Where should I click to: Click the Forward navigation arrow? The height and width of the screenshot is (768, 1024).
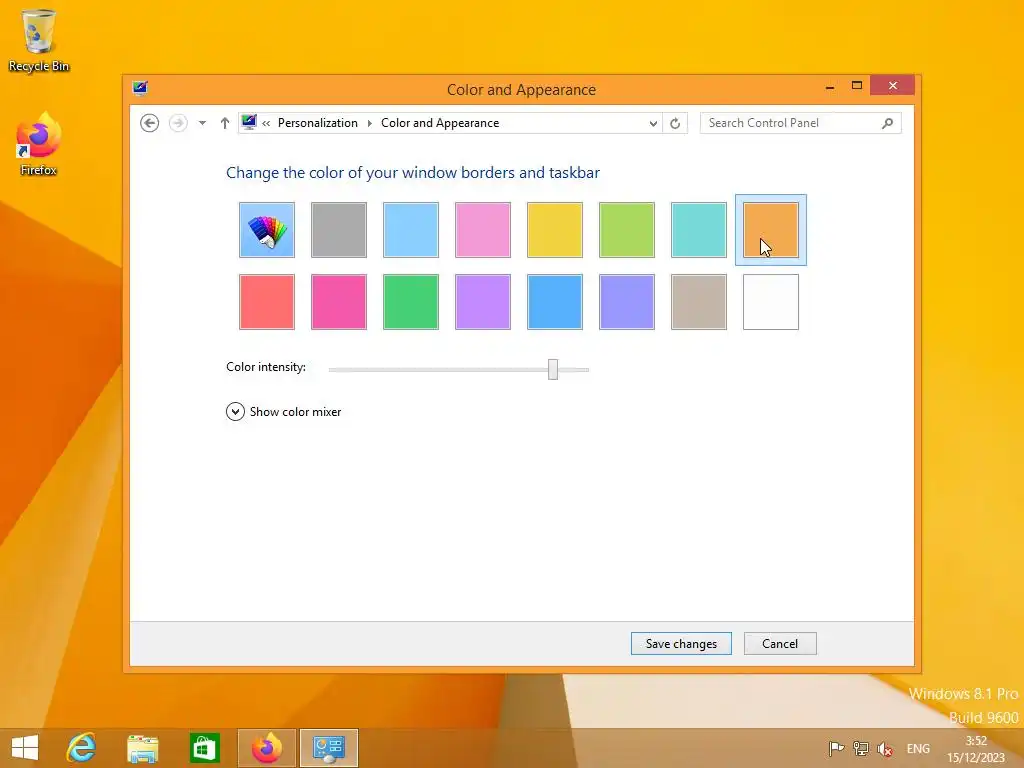(178, 123)
